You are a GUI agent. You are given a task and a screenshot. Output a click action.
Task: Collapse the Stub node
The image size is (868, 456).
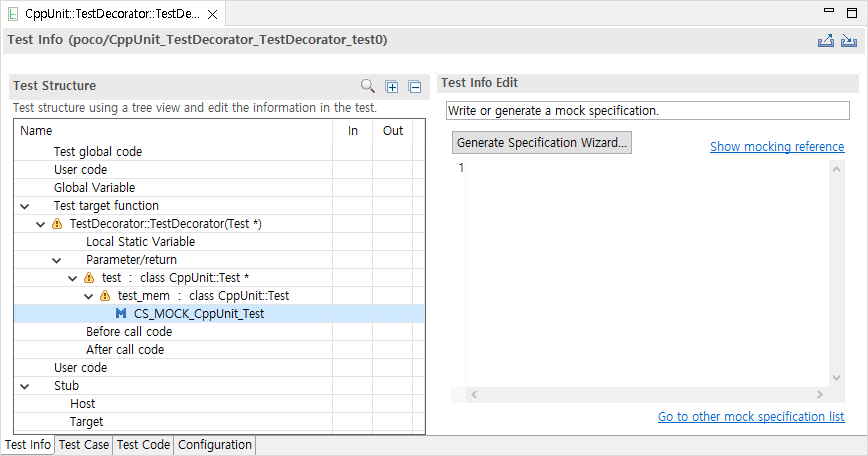(25, 386)
